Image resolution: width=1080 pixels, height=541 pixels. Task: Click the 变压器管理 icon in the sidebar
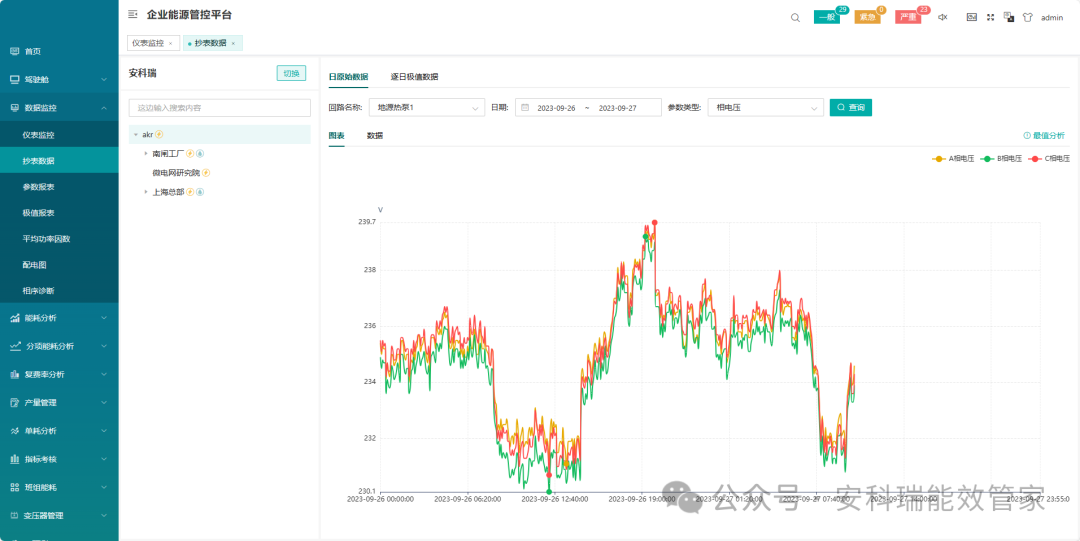tap(14, 516)
